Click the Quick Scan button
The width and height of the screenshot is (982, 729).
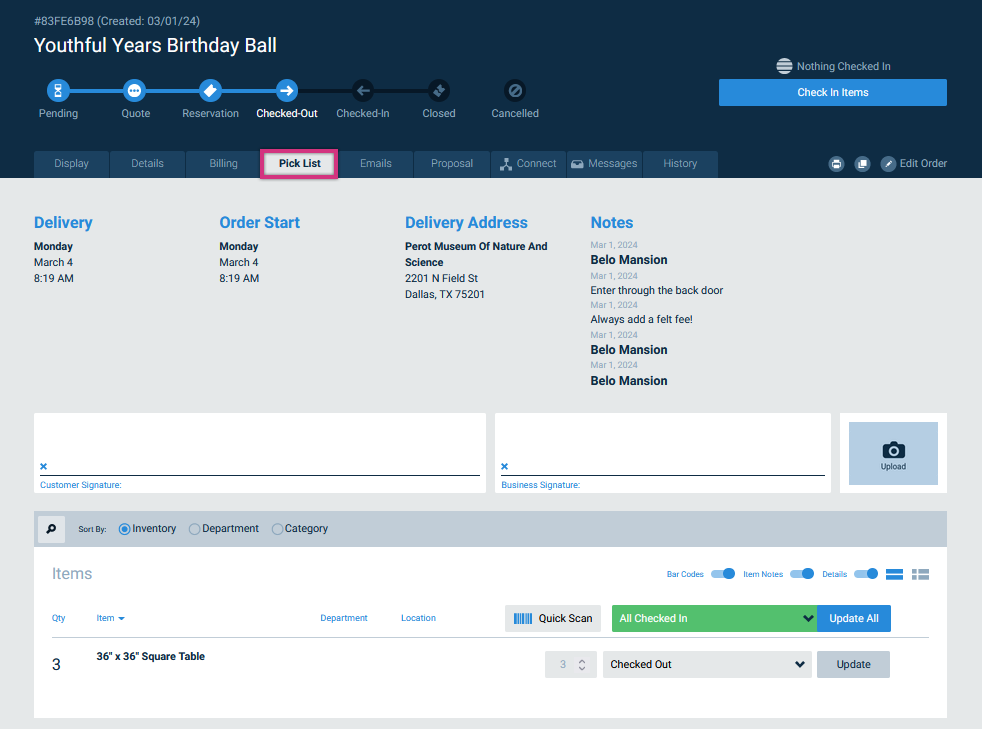click(x=553, y=618)
